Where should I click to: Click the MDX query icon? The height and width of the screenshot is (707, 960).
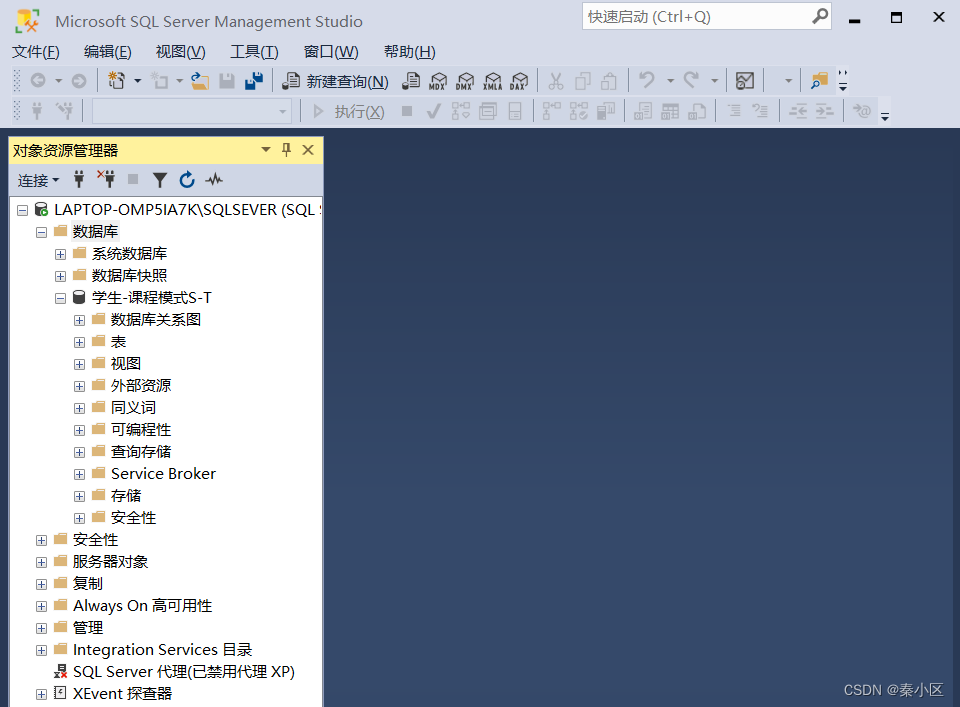pyautogui.click(x=438, y=81)
